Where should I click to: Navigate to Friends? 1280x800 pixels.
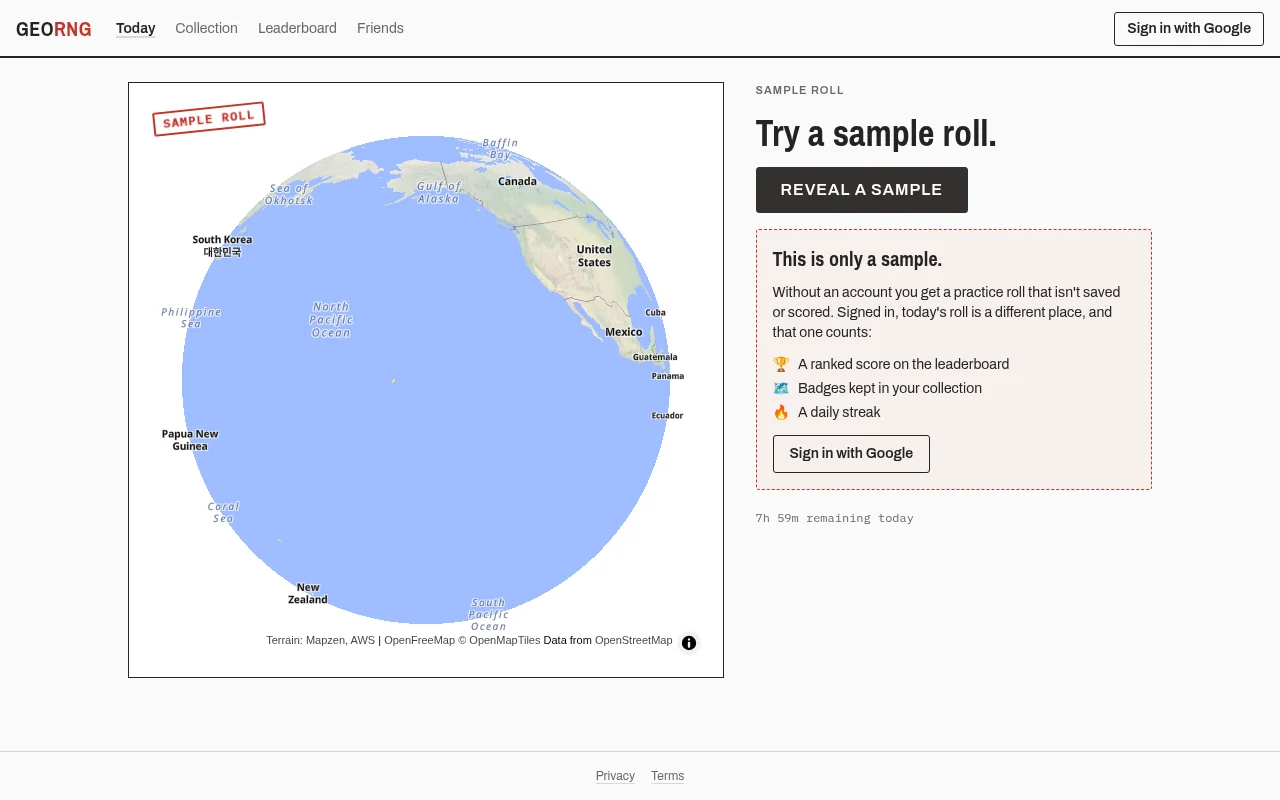(x=380, y=28)
